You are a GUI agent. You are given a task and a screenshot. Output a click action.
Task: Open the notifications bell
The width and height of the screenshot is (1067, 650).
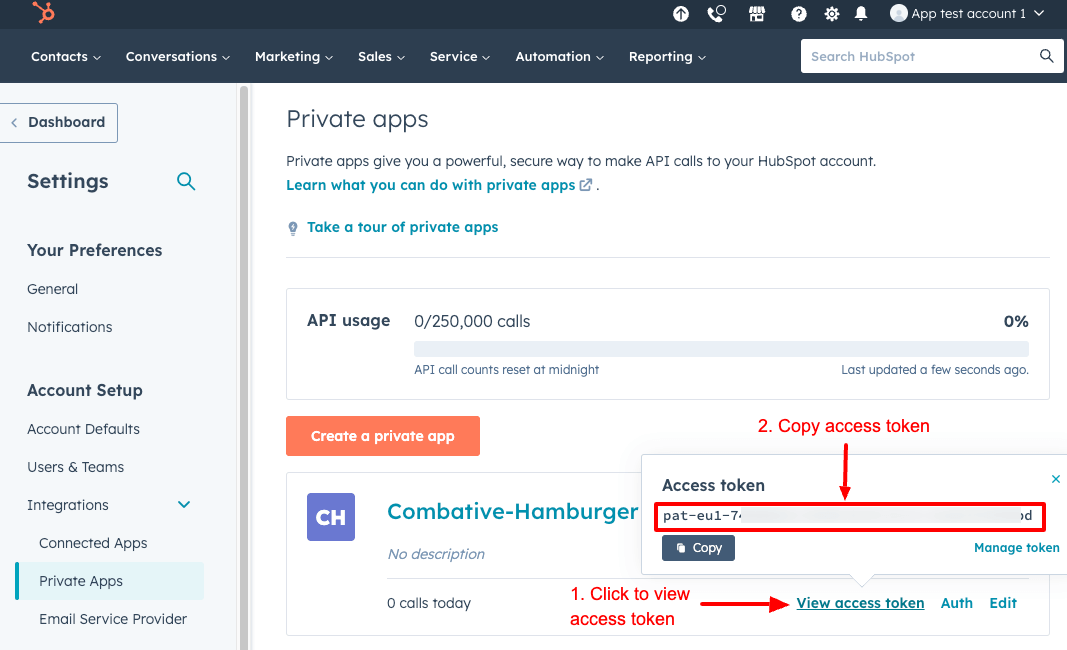(861, 14)
